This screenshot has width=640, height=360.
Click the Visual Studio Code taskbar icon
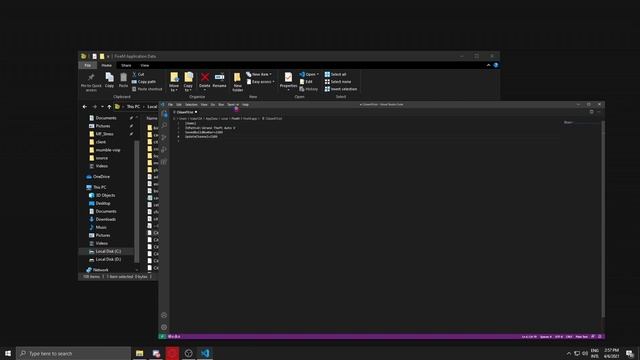click(205, 353)
